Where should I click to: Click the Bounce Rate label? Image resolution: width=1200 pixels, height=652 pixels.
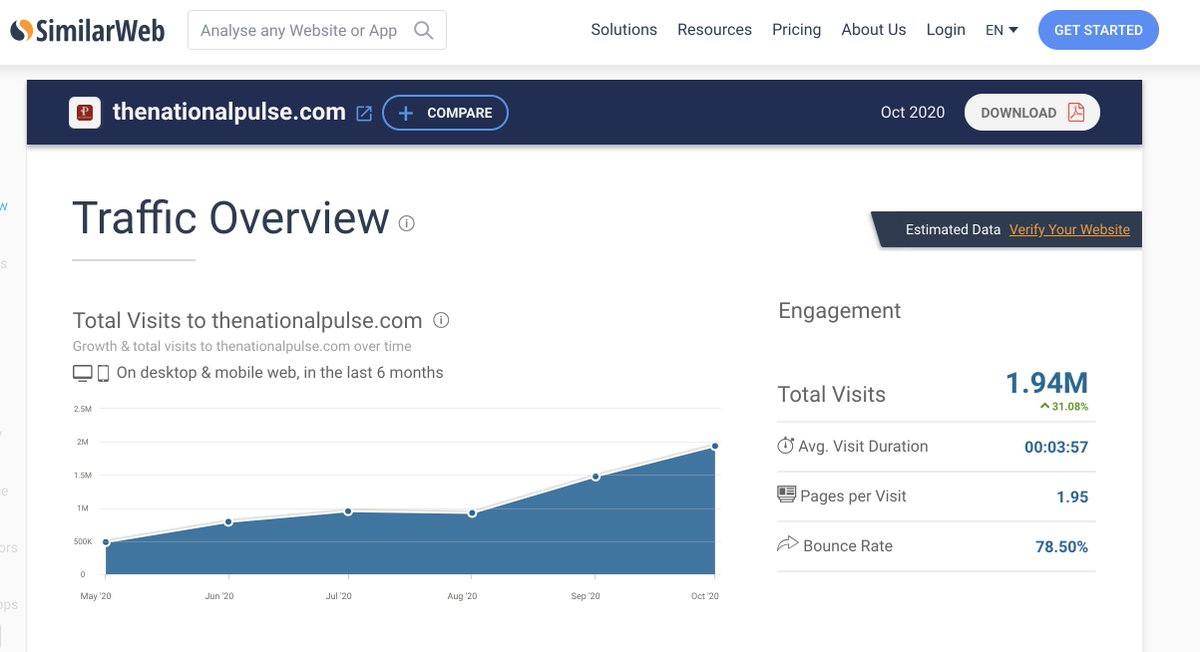[848, 546]
